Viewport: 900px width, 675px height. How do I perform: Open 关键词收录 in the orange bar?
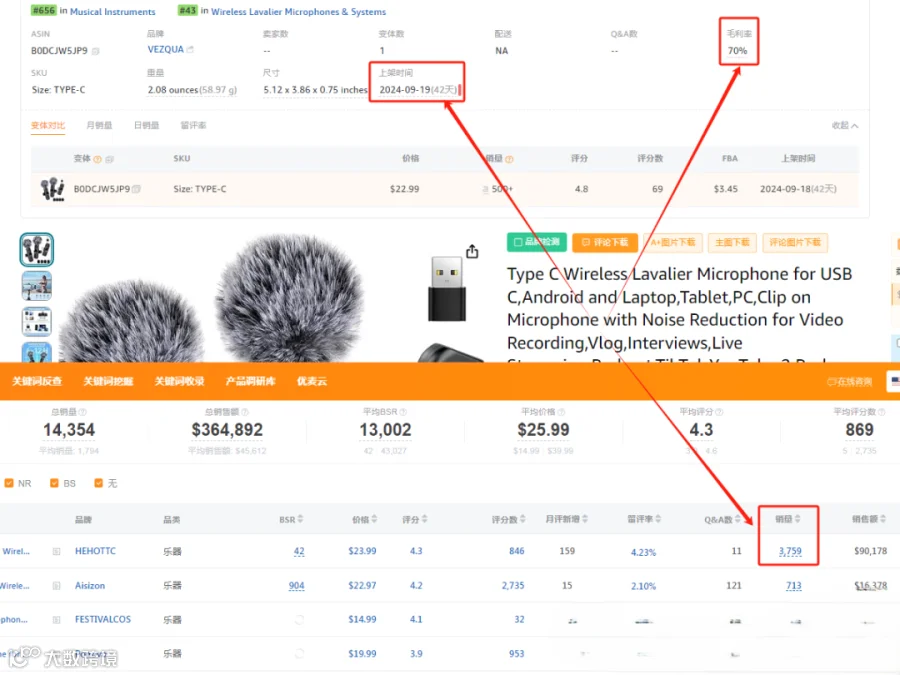click(179, 381)
